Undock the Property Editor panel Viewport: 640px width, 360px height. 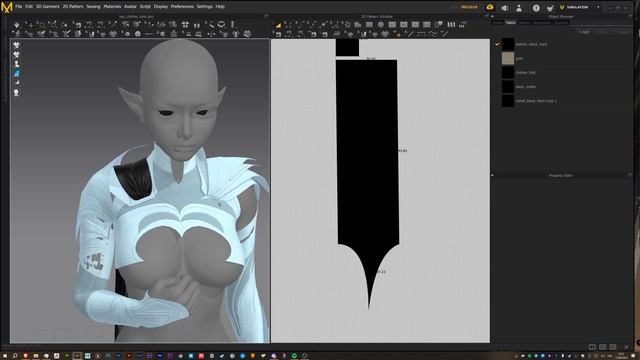point(630,175)
